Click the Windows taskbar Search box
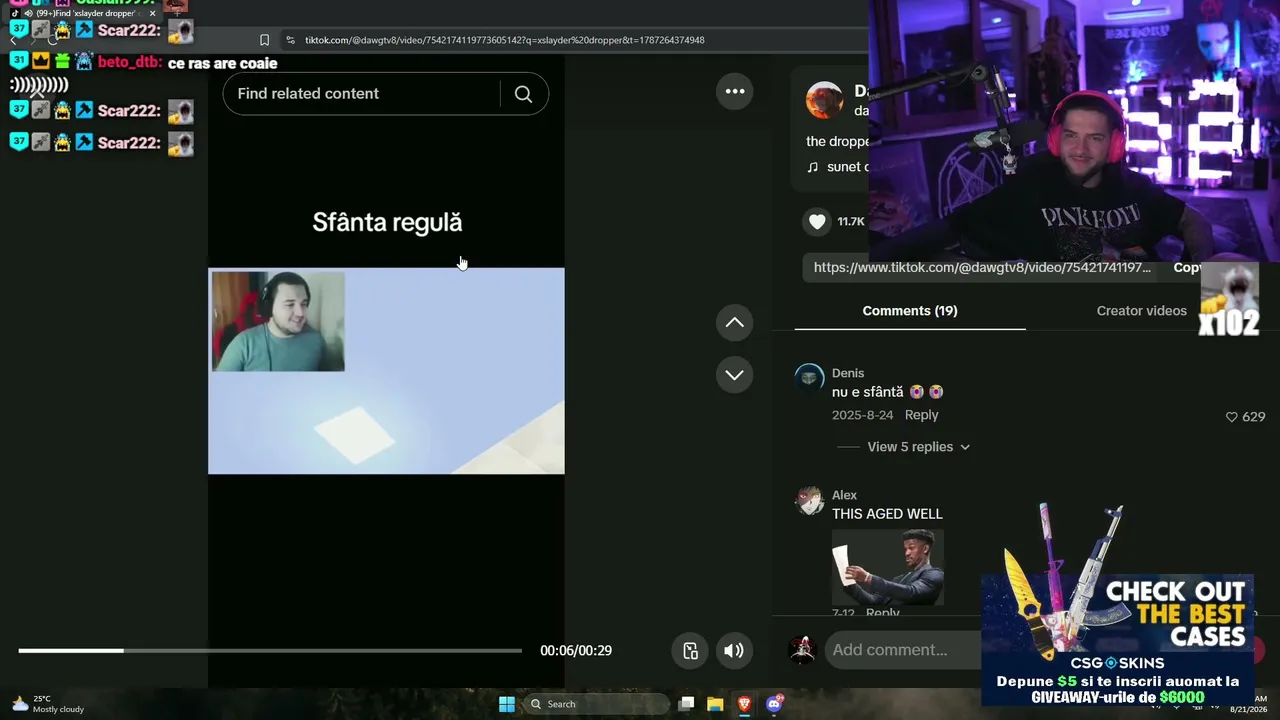The height and width of the screenshot is (720, 1280). click(597, 704)
